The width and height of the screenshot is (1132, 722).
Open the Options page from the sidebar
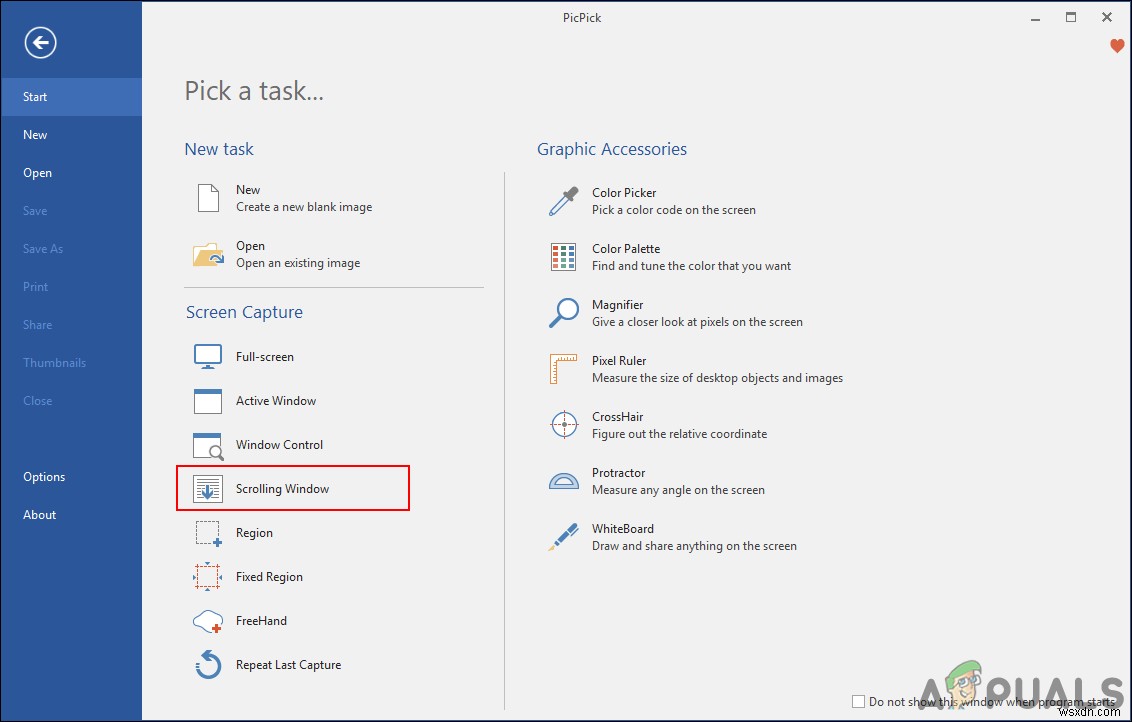tap(43, 476)
